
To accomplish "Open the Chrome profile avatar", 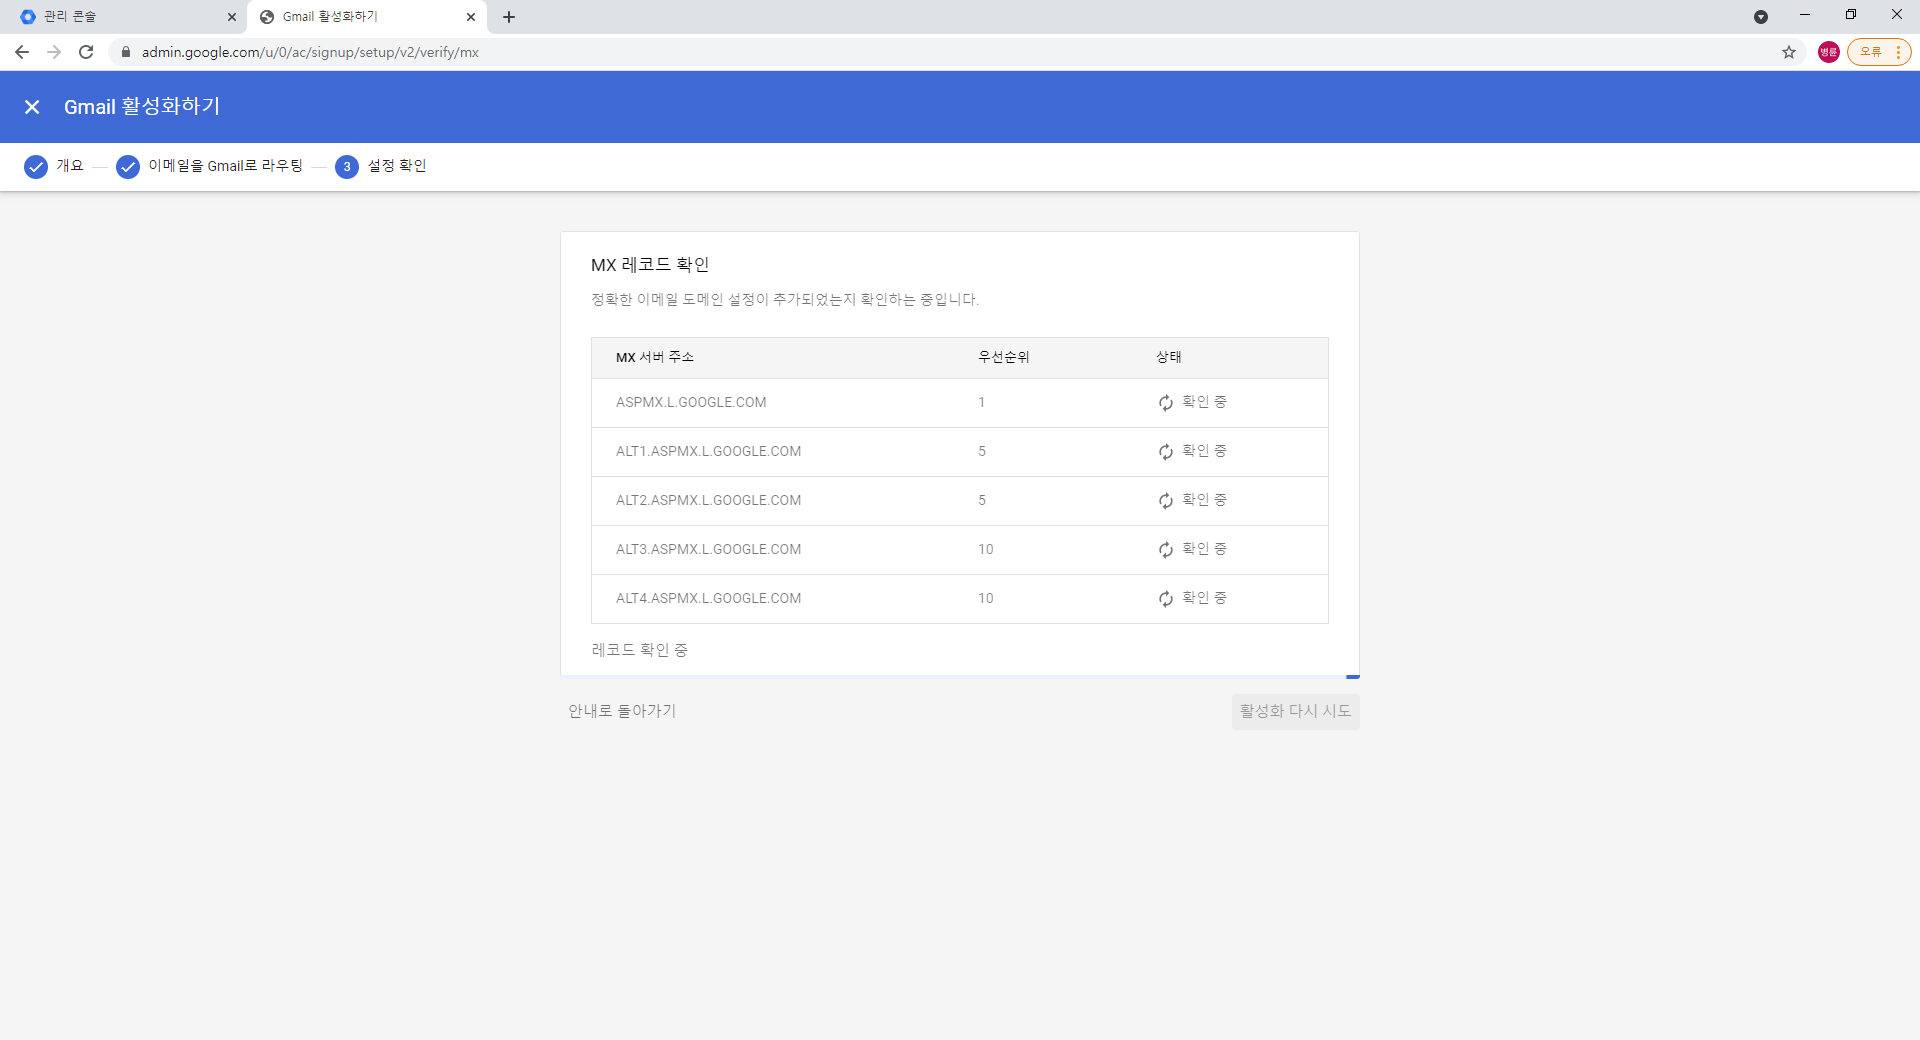I will (1828, 52).
